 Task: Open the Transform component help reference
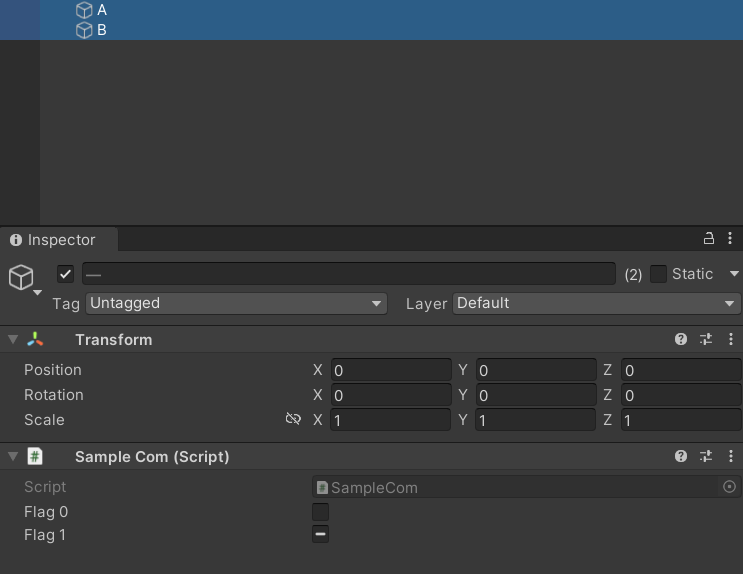pos(681,340)
